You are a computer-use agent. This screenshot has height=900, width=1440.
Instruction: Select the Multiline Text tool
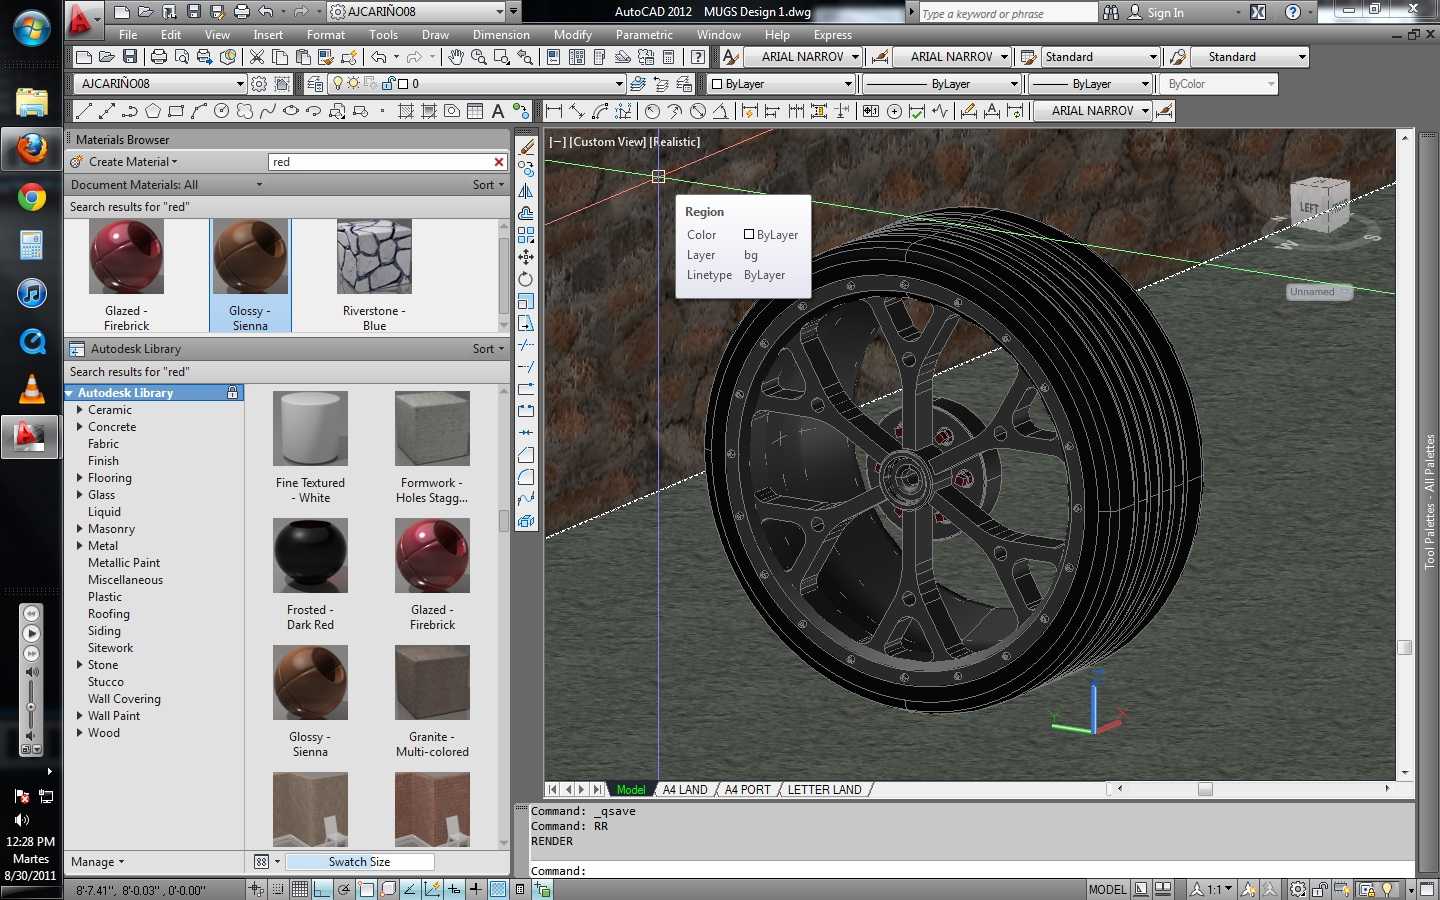[x=497, y=111]
